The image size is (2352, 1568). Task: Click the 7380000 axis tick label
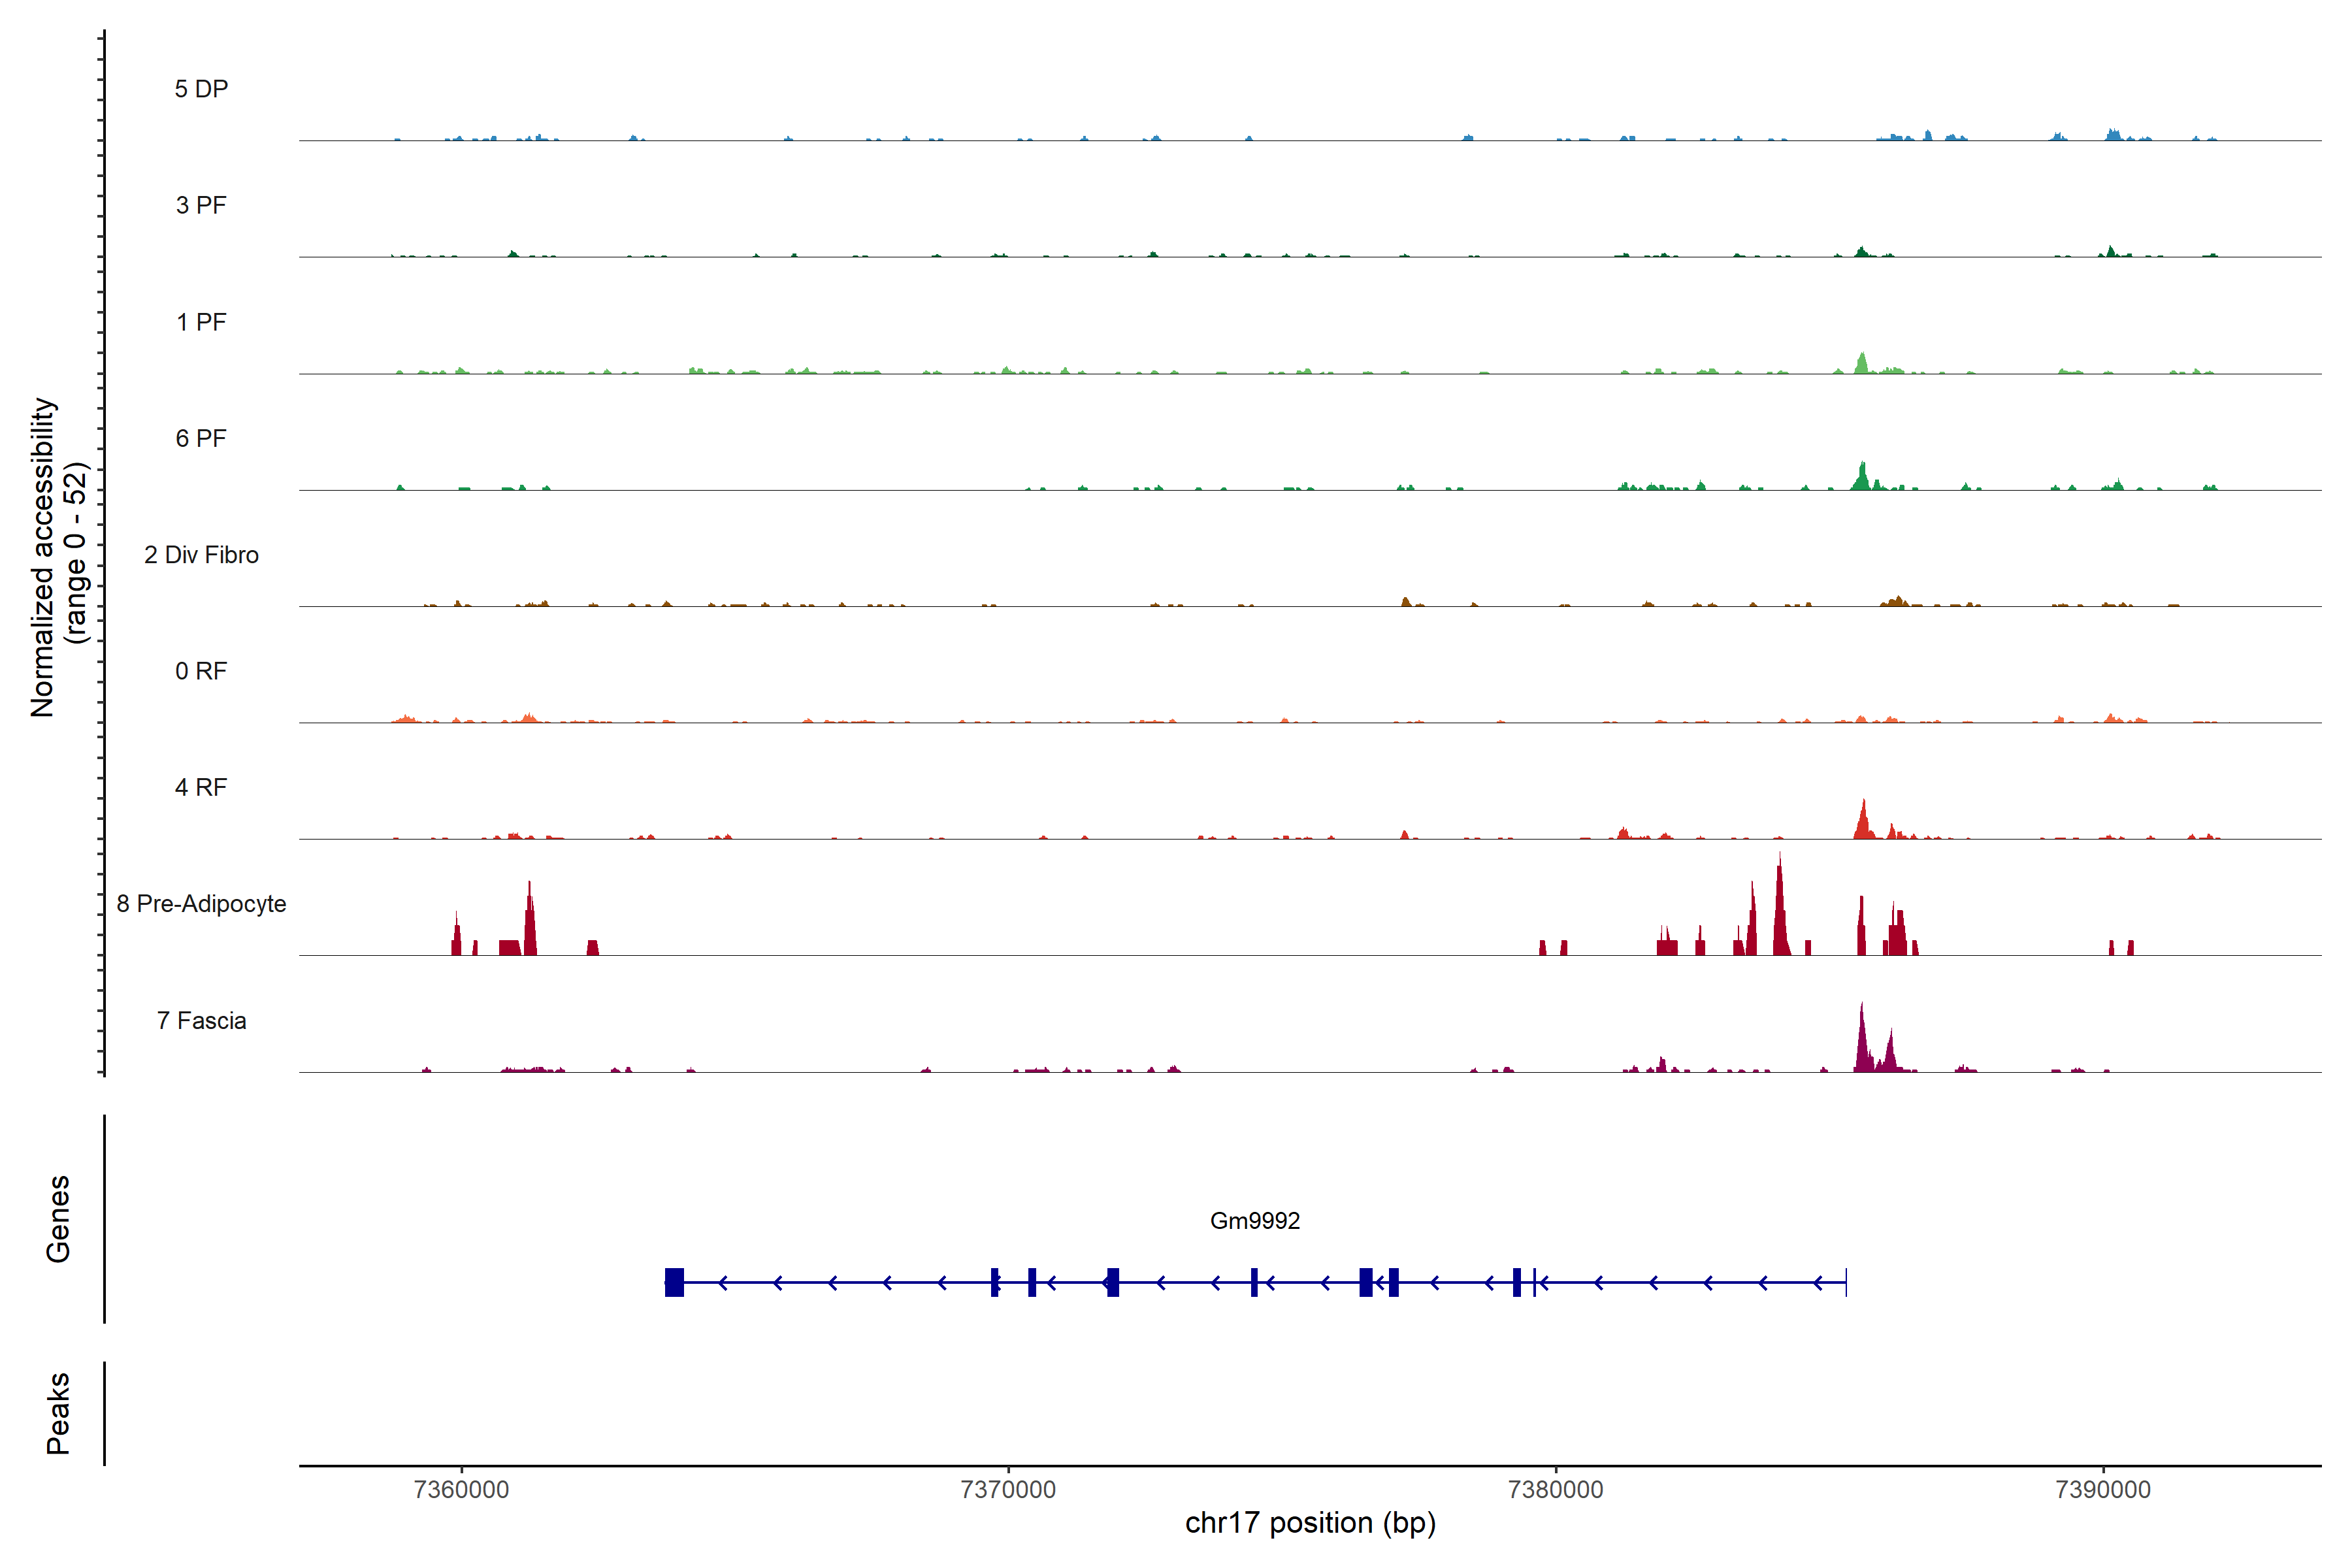point(1555,1489)
